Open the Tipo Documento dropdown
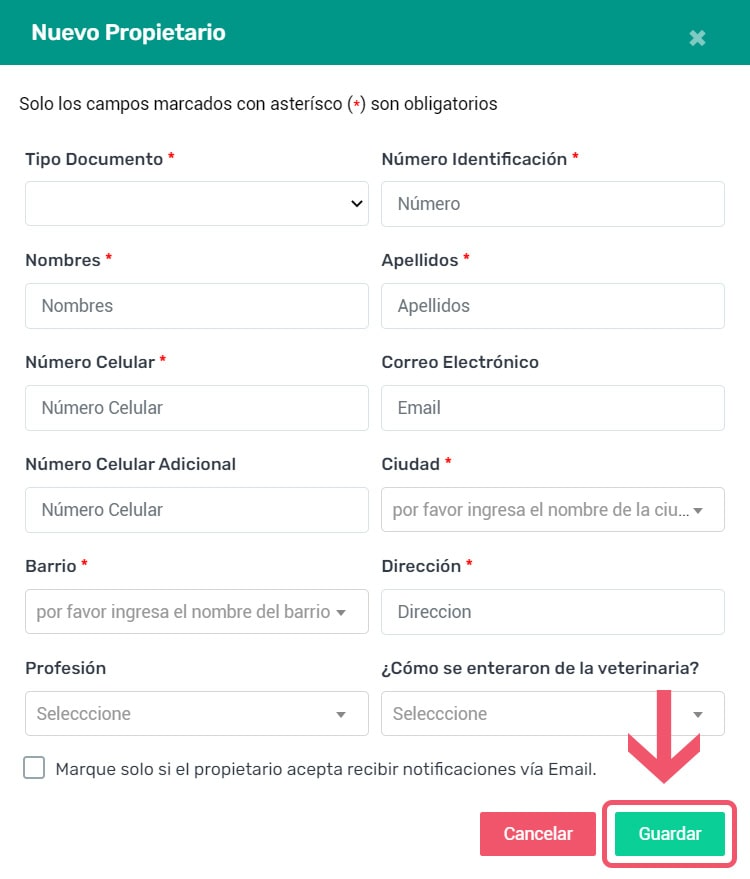This screenshot has width=750, height=879. coord(197,203)
